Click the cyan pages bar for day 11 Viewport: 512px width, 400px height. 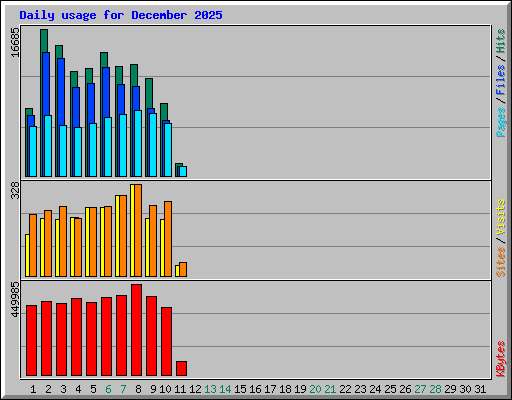(x=183, y=171)
